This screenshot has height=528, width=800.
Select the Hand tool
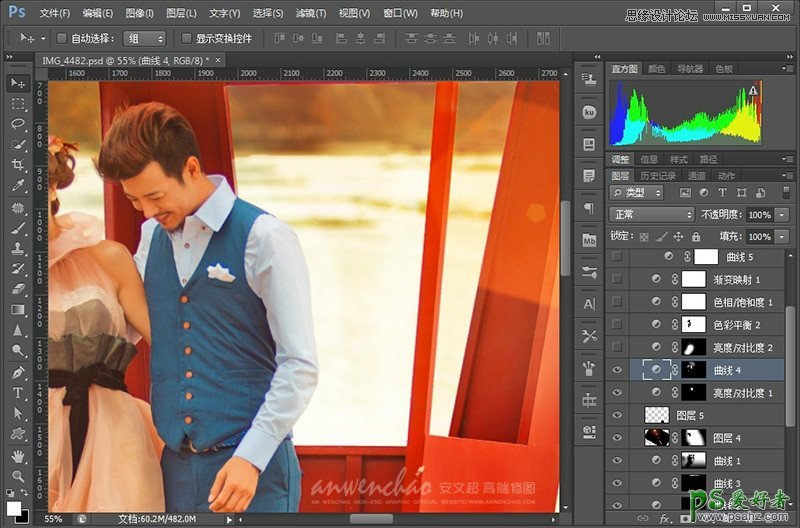tap(18, 455)
